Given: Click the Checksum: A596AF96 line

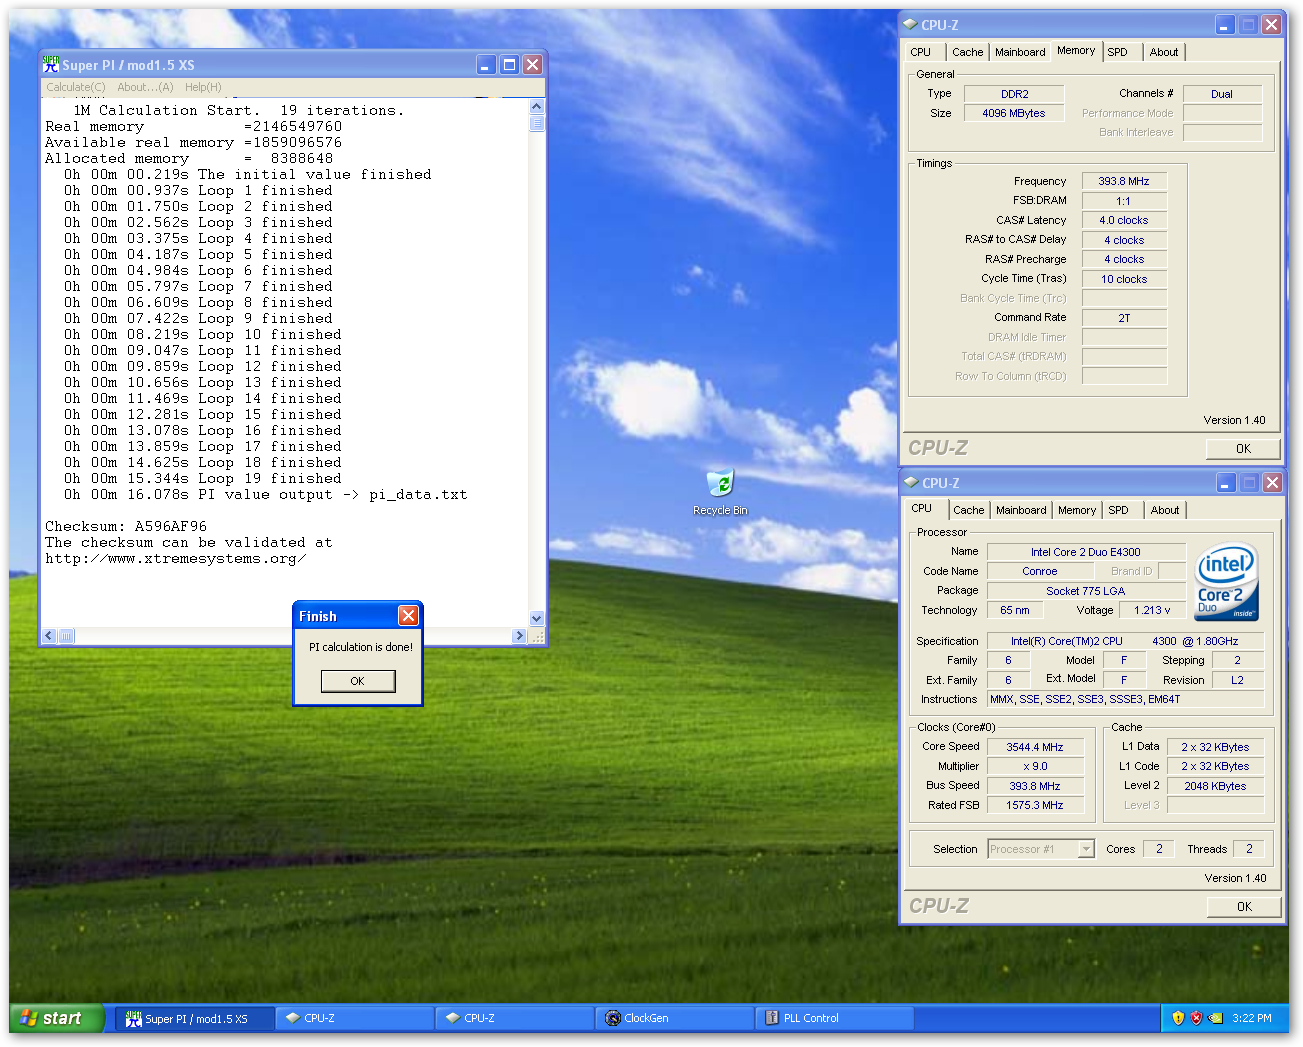Looking at the screenshot, I should [126, 526].
